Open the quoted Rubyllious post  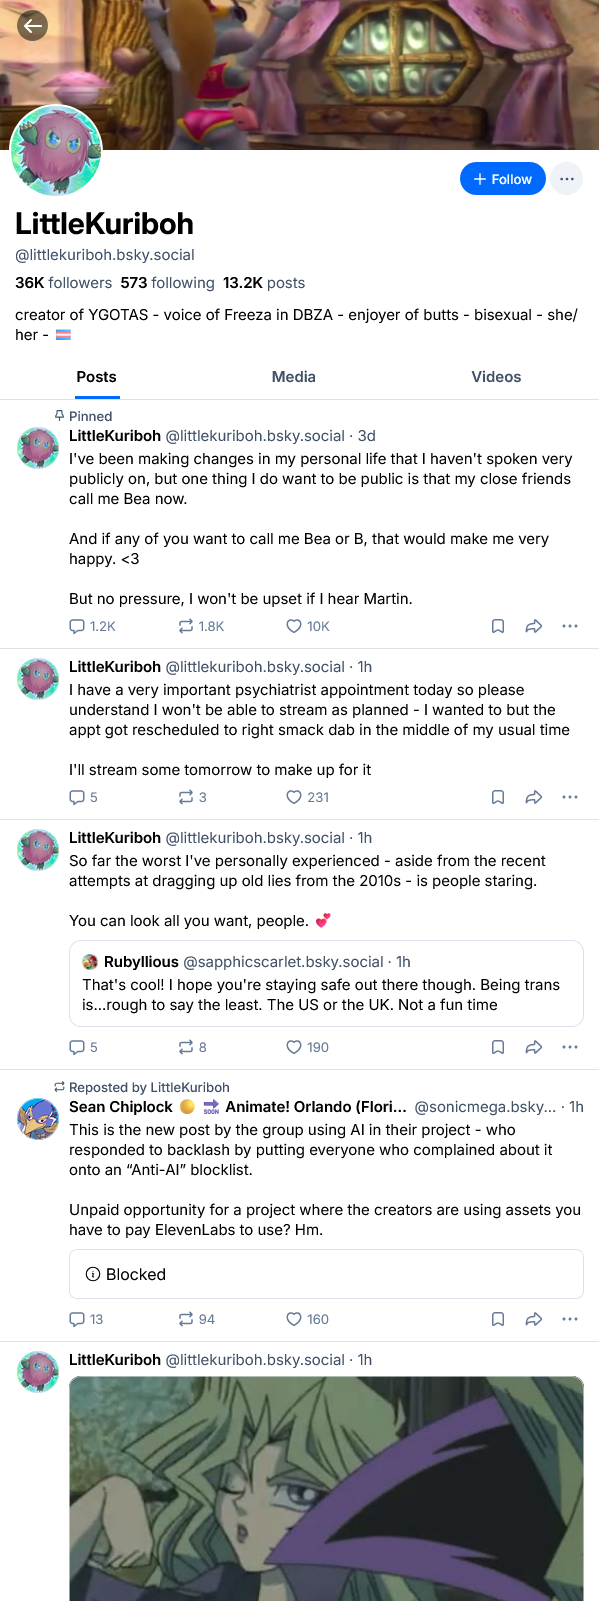[326, 983]
